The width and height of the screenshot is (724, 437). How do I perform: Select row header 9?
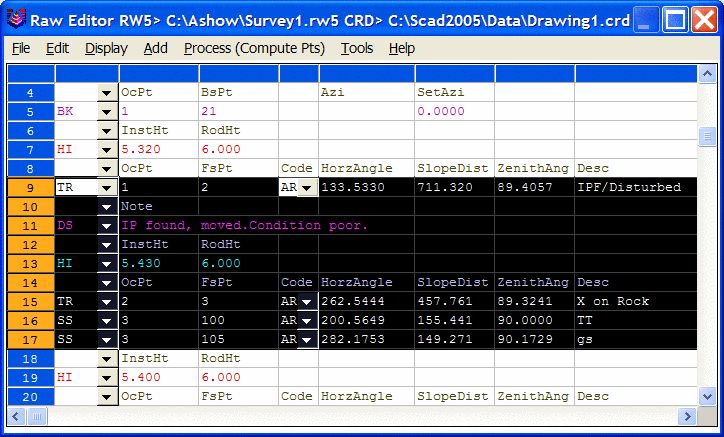[30, 188]
